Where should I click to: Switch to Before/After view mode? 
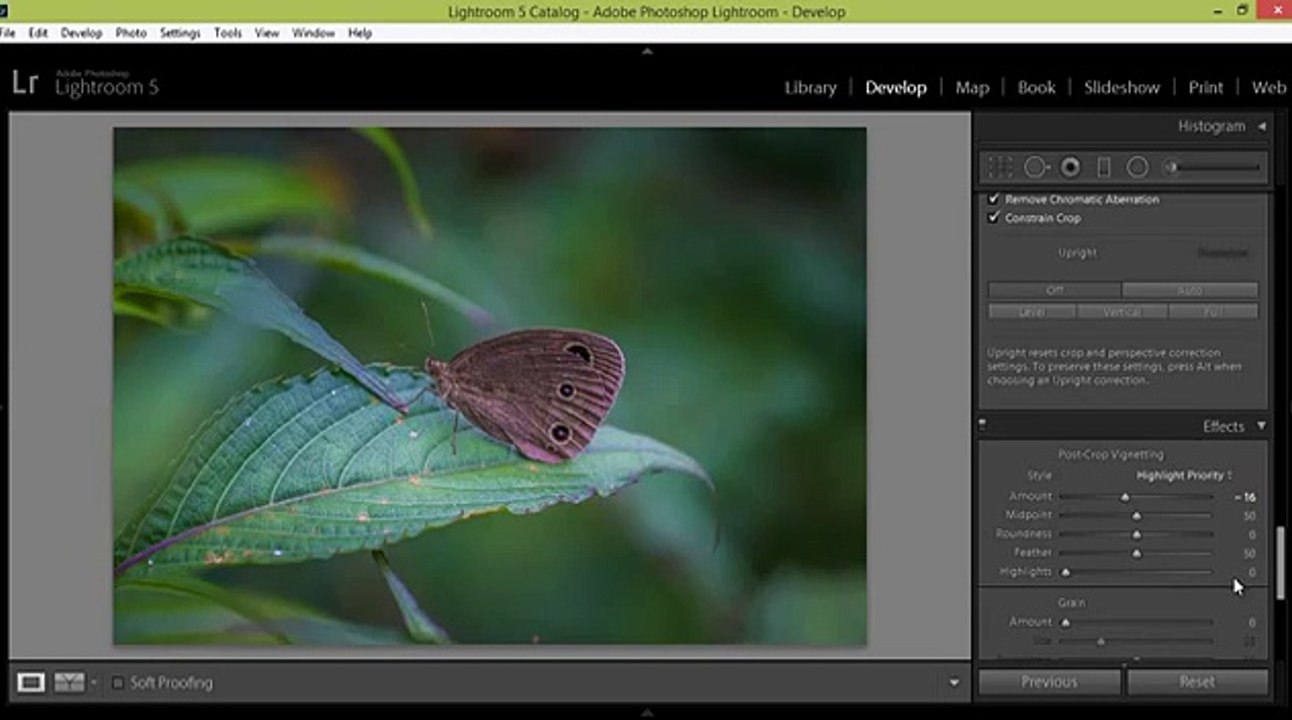[69, 682]
